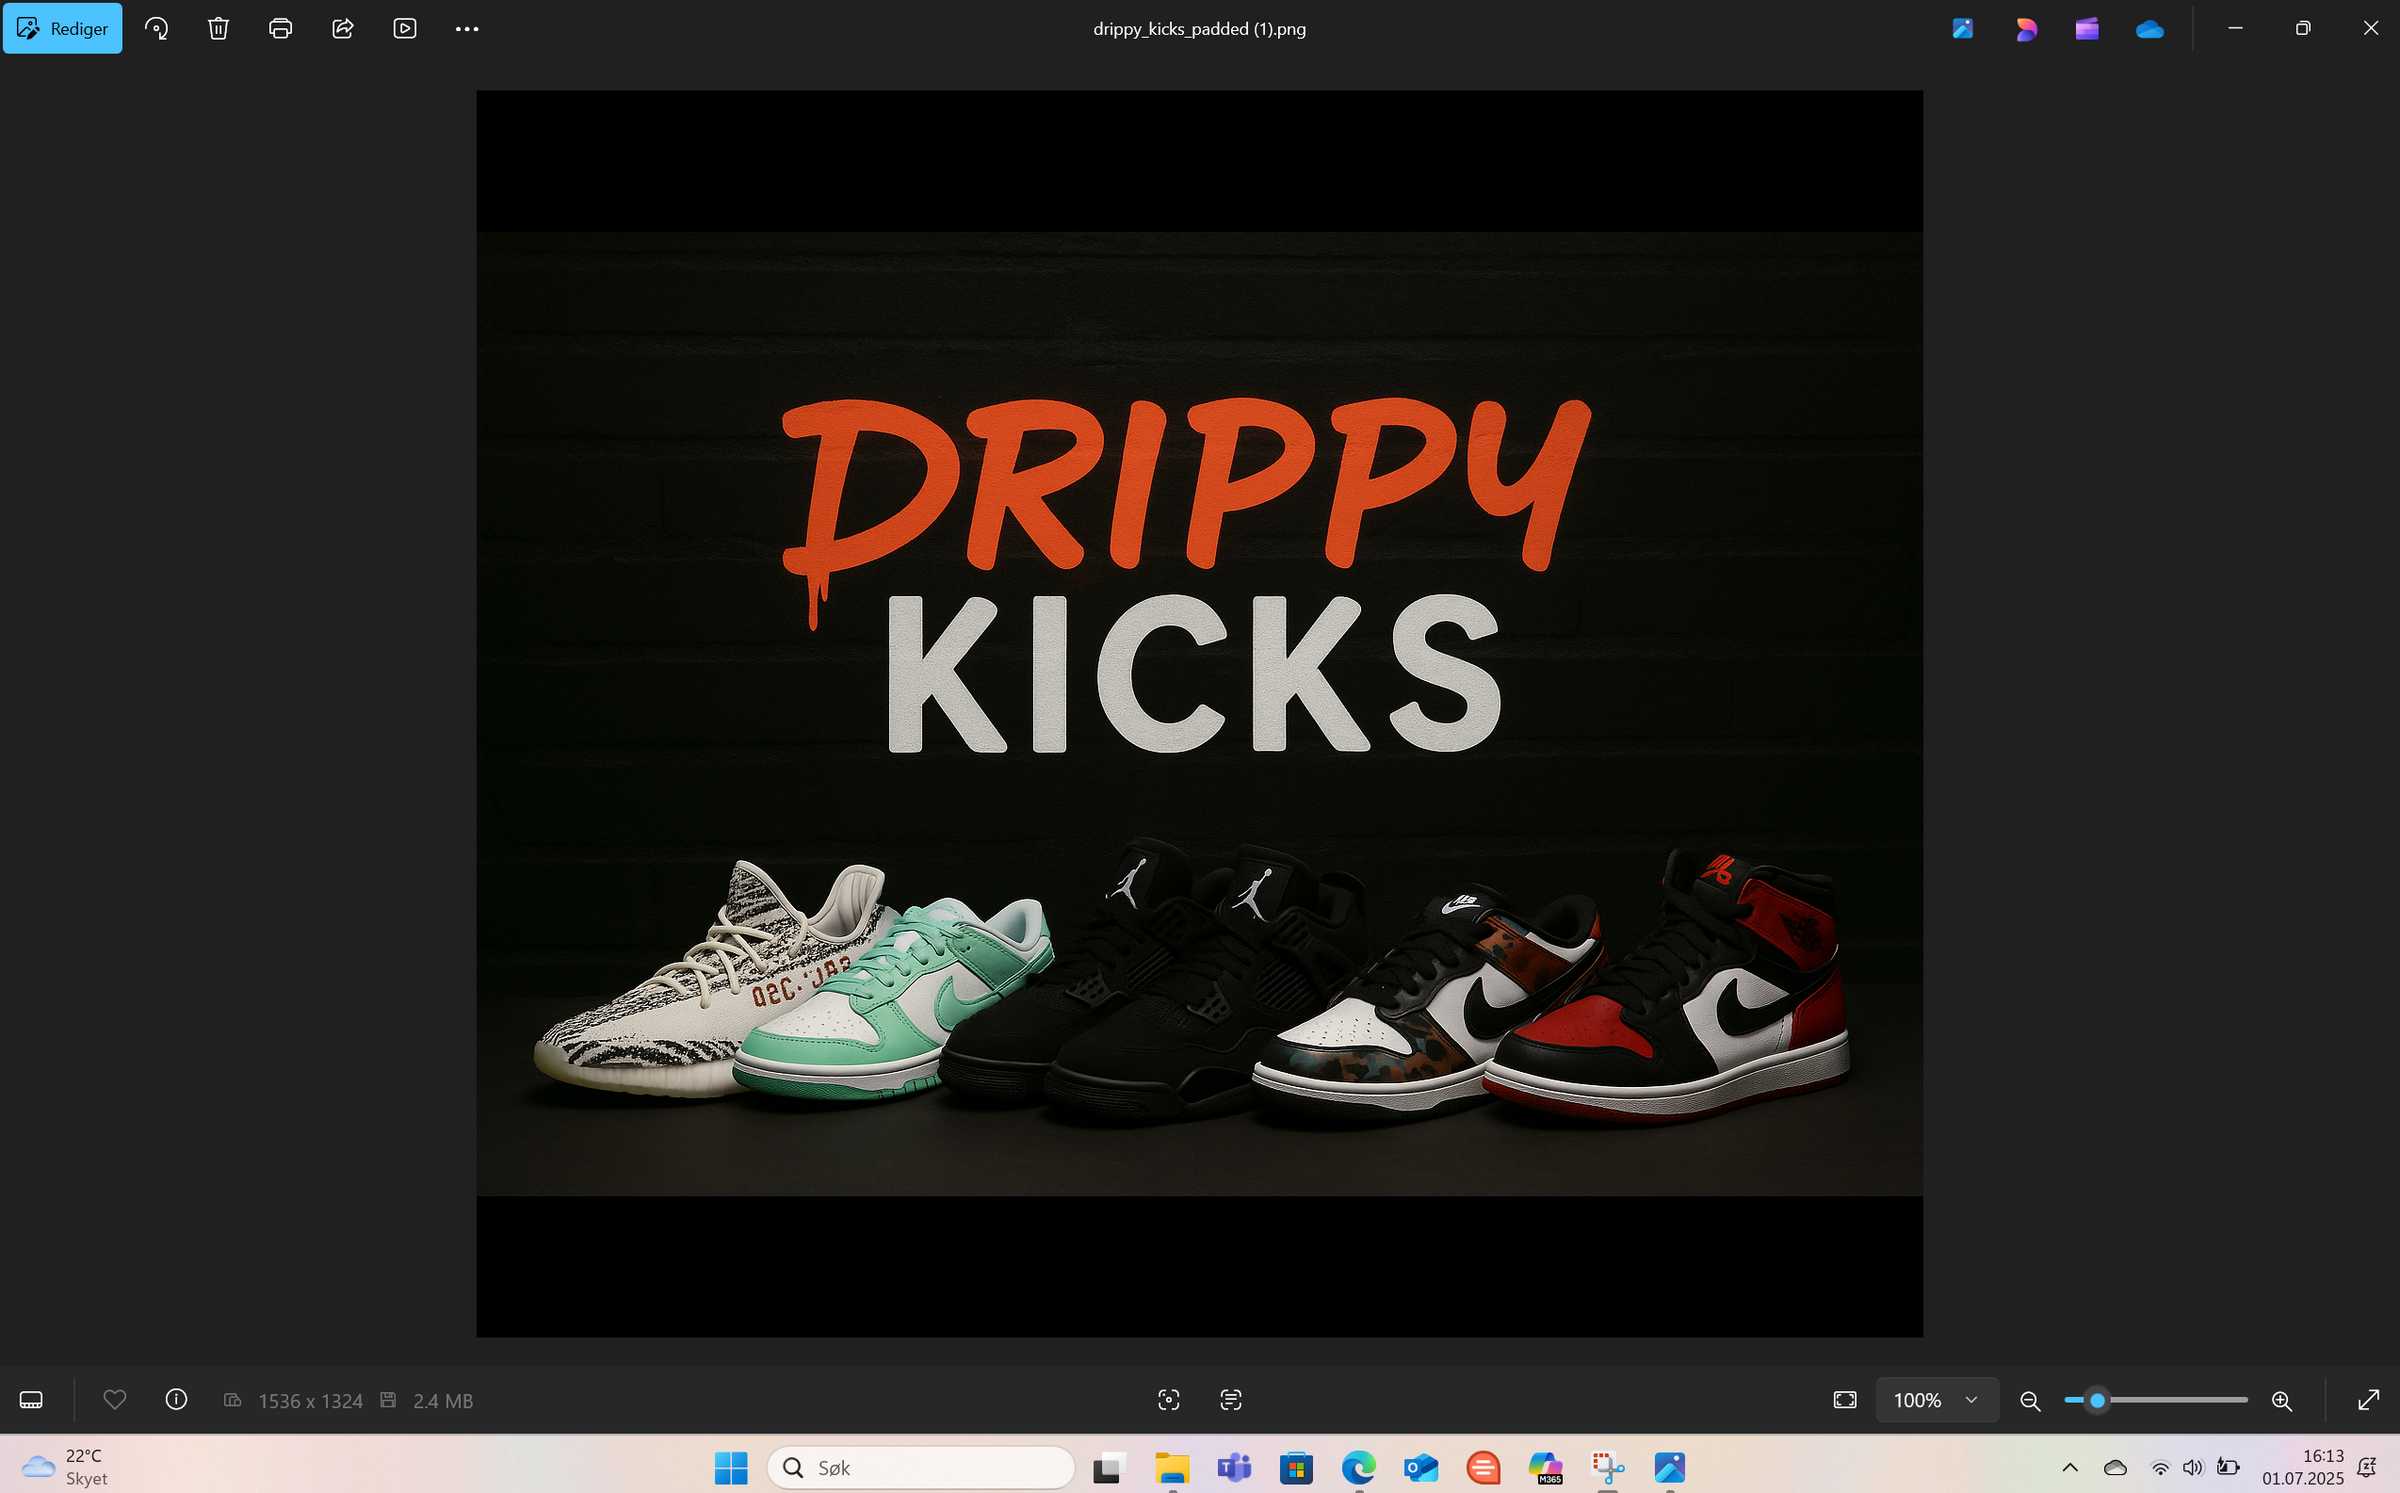2400x1493 pixels.
Task: Toggle the filmstrip view
Action: [x=31, y=1400]
